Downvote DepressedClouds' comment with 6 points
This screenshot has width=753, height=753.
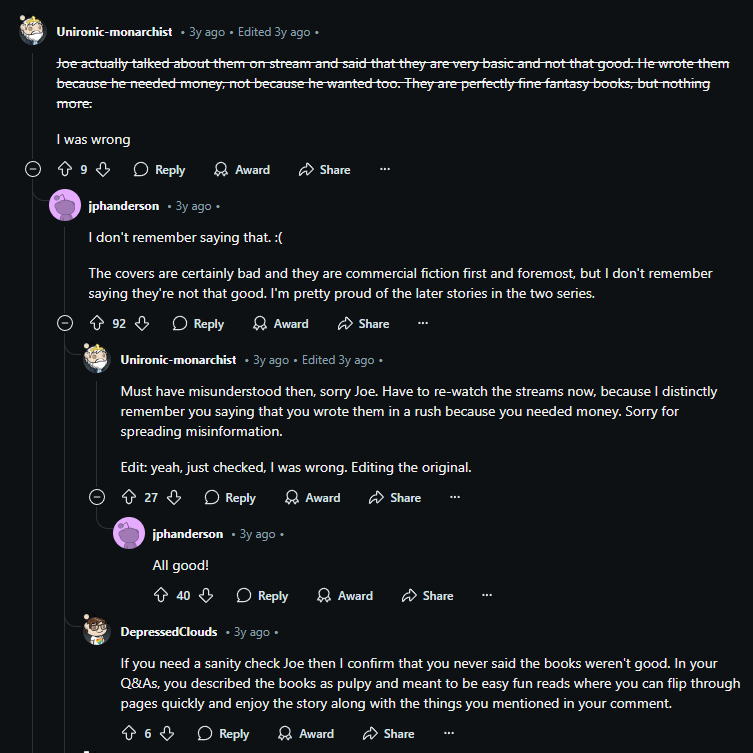166,733
